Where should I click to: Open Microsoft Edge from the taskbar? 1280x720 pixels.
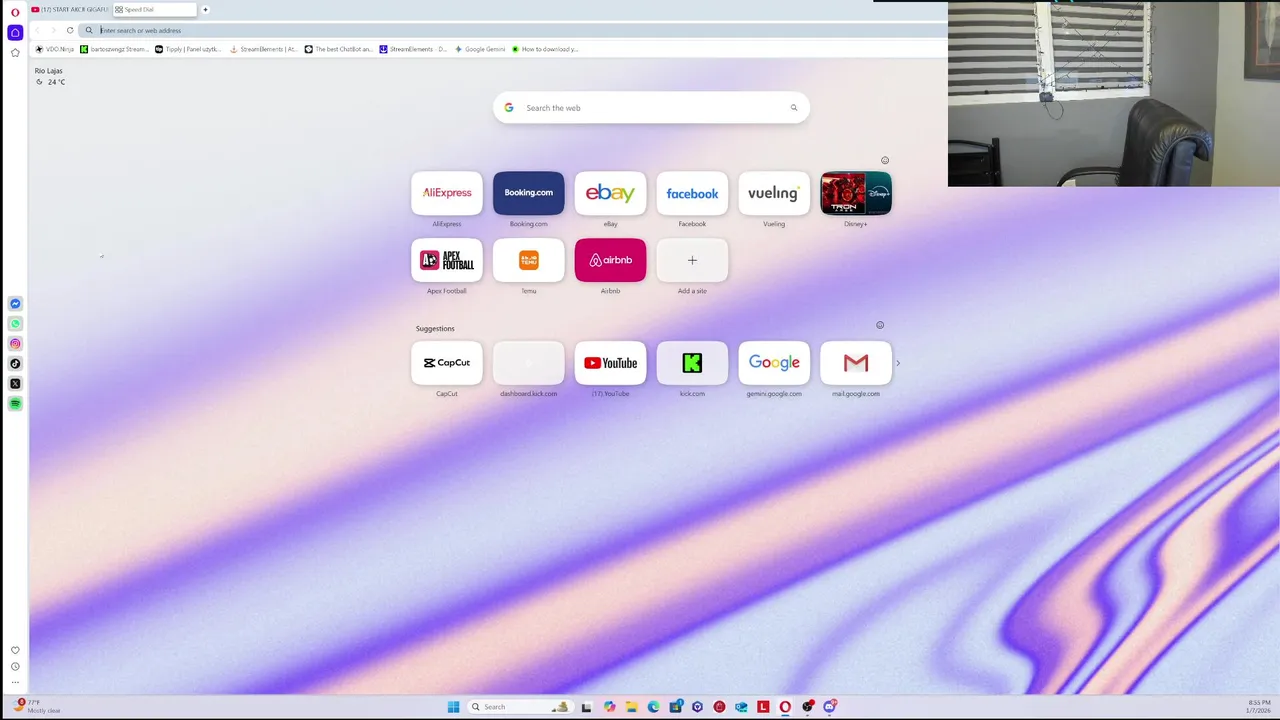tap(653, 707)
